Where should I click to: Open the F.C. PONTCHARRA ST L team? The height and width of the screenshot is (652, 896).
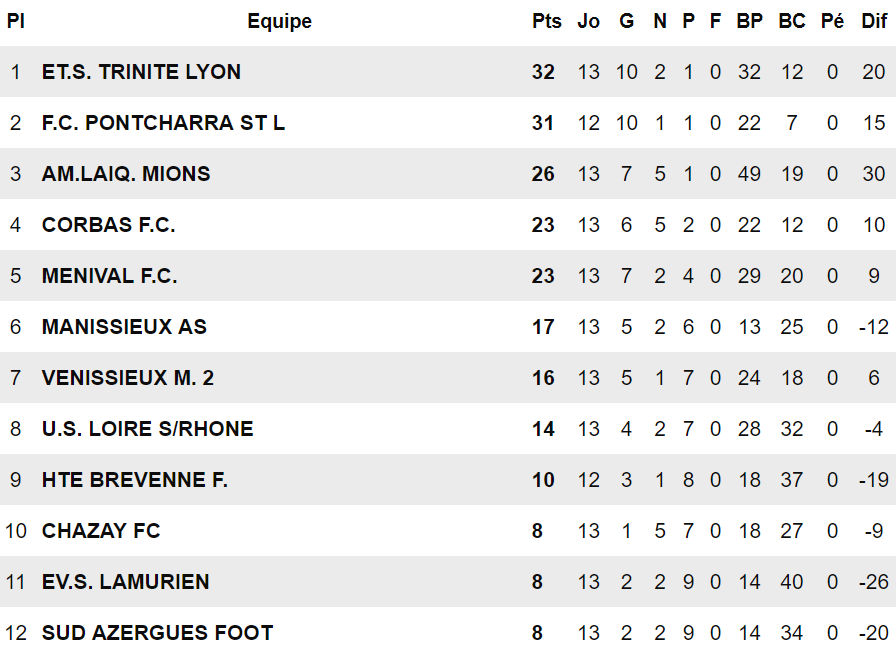coord(163,123)
